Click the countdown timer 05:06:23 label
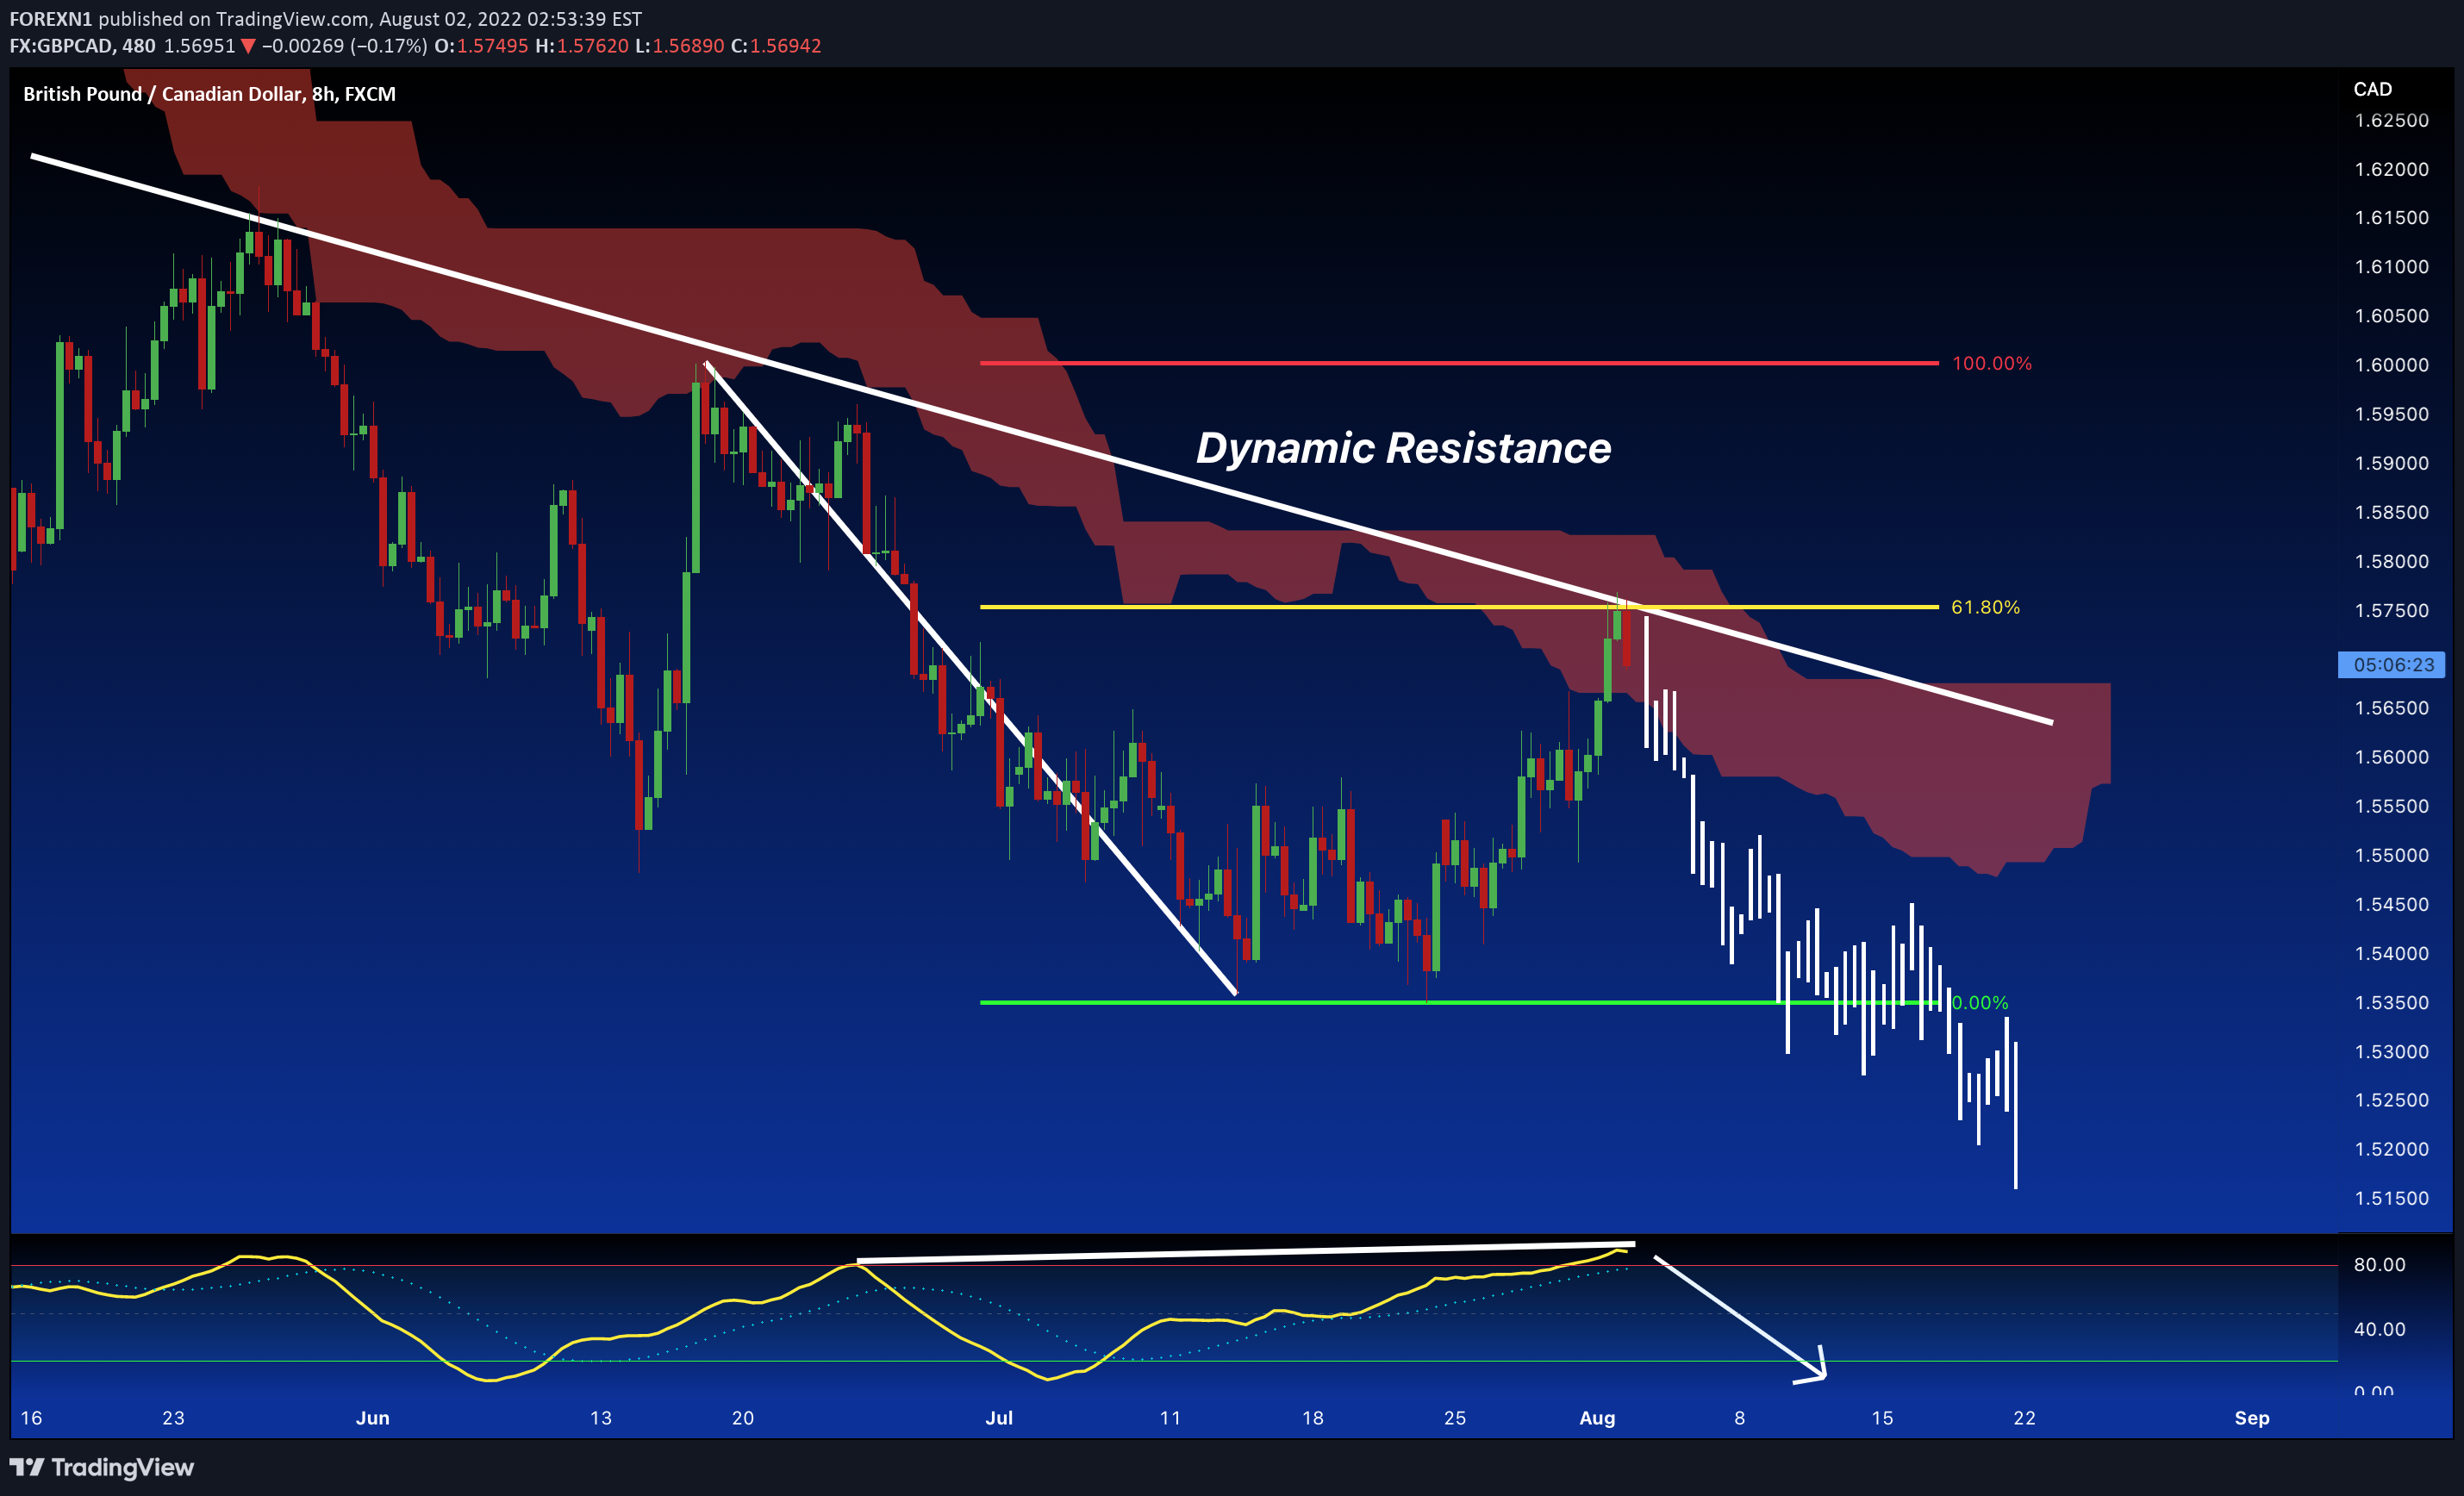This screenshot has height=1496, width=2464. 2392,665
